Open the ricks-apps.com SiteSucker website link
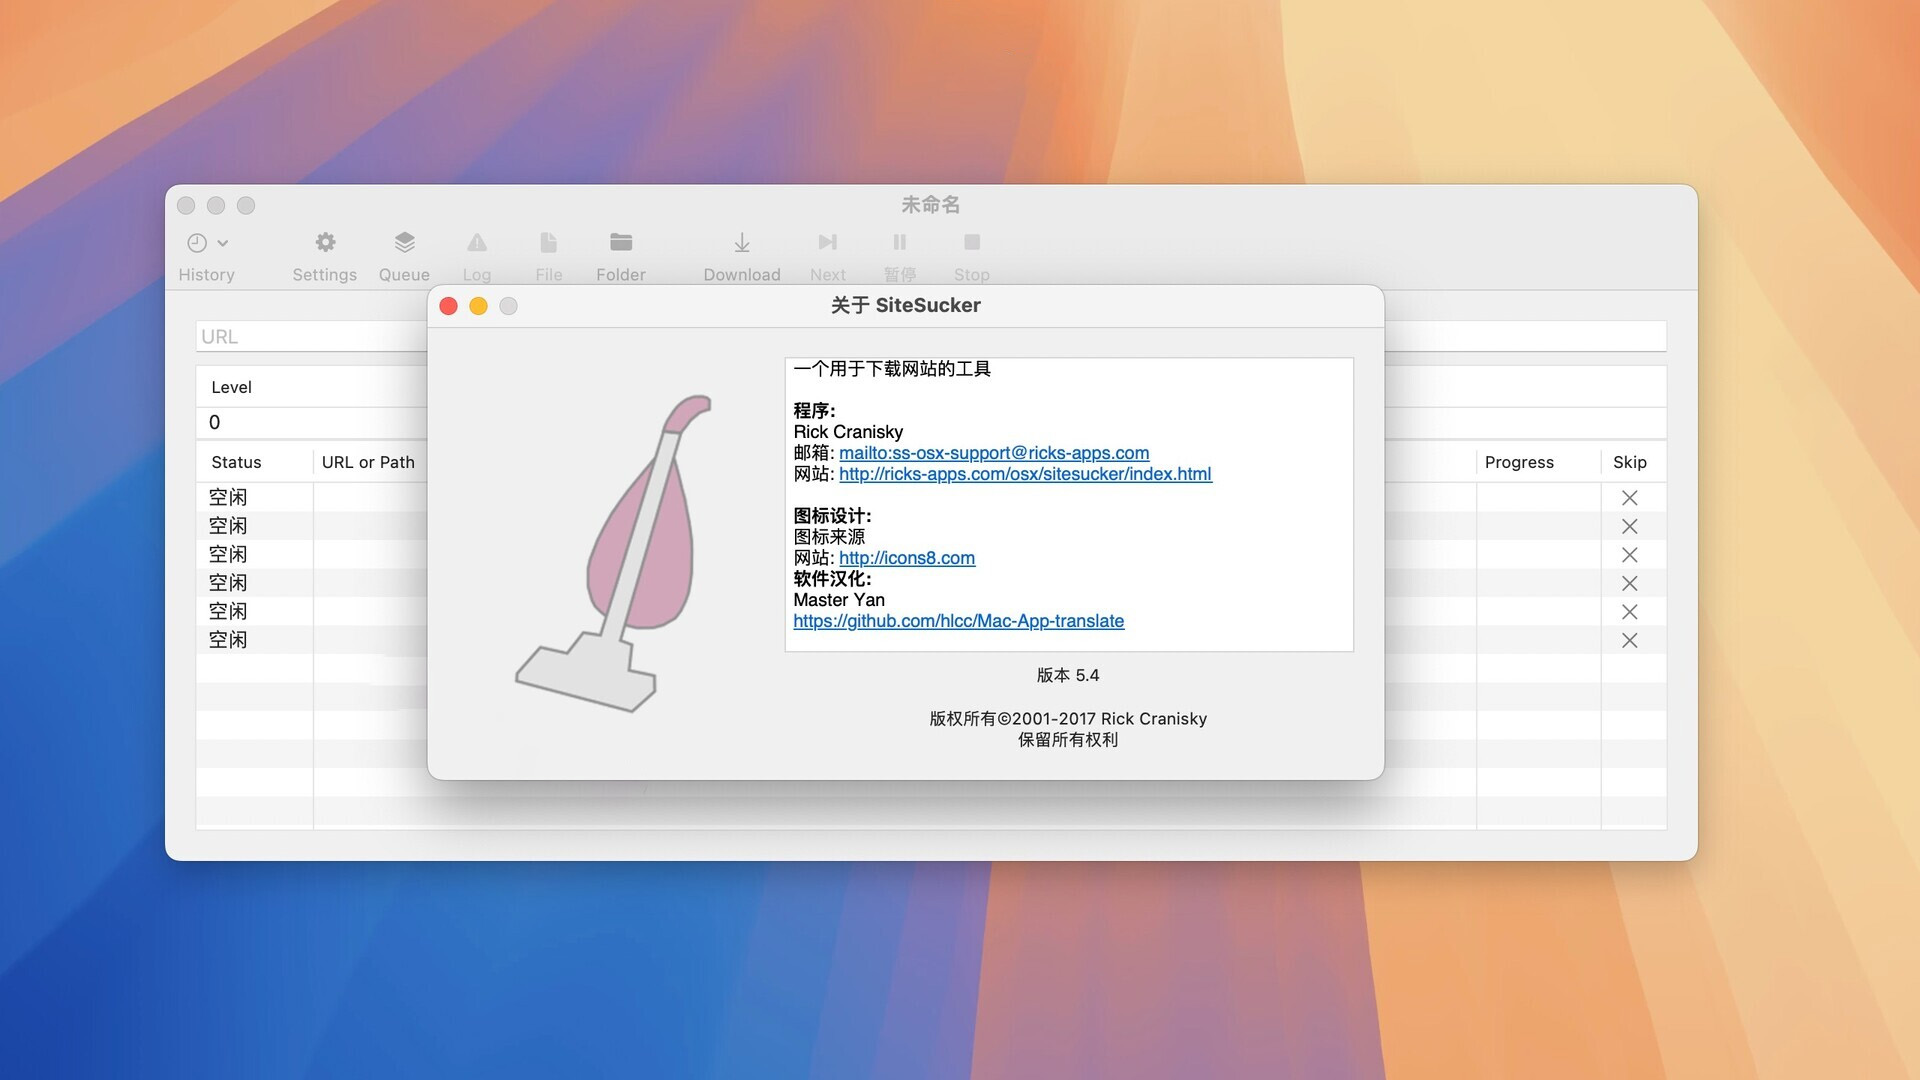 pos(1025,473)
